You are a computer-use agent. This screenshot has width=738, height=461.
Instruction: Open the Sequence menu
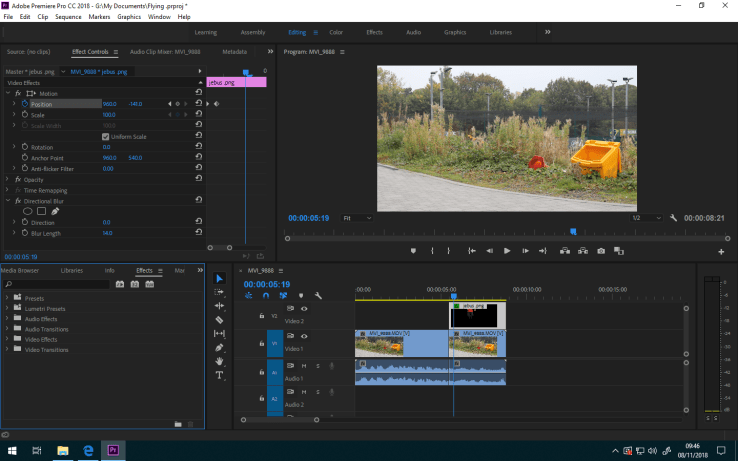[69, 17]
